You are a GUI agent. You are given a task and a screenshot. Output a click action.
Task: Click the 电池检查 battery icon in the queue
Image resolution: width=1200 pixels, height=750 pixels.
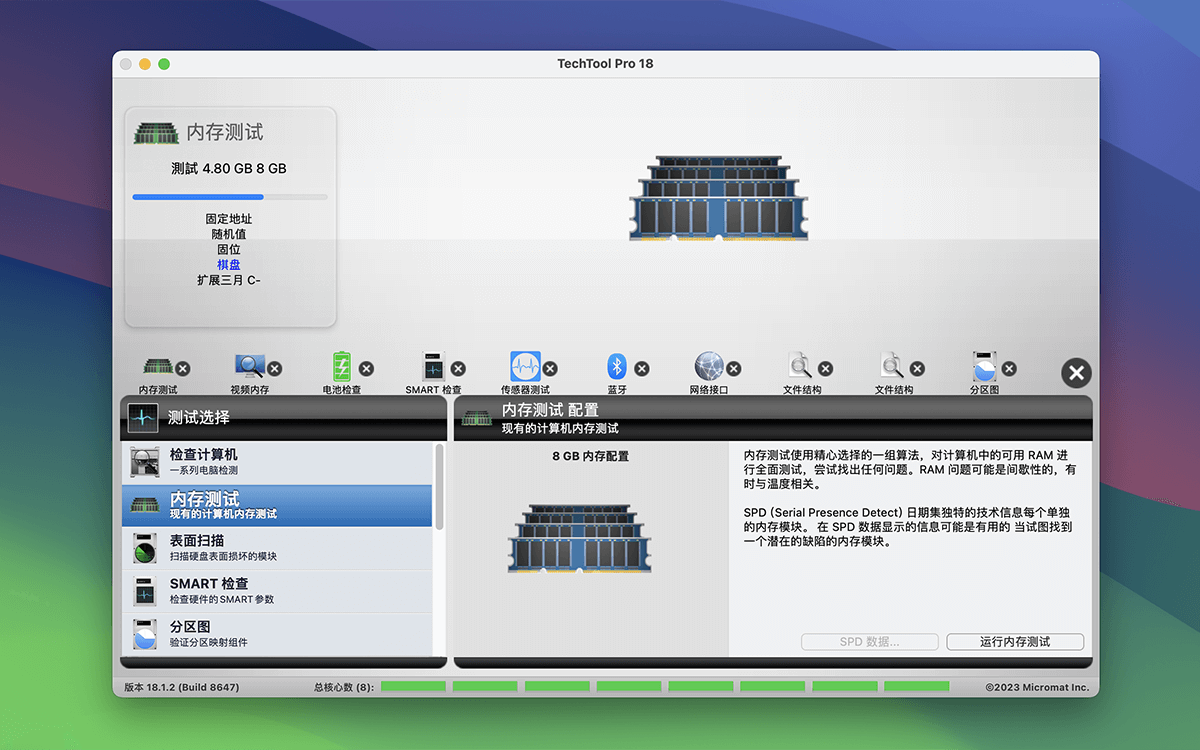click(x=342, y=367)
